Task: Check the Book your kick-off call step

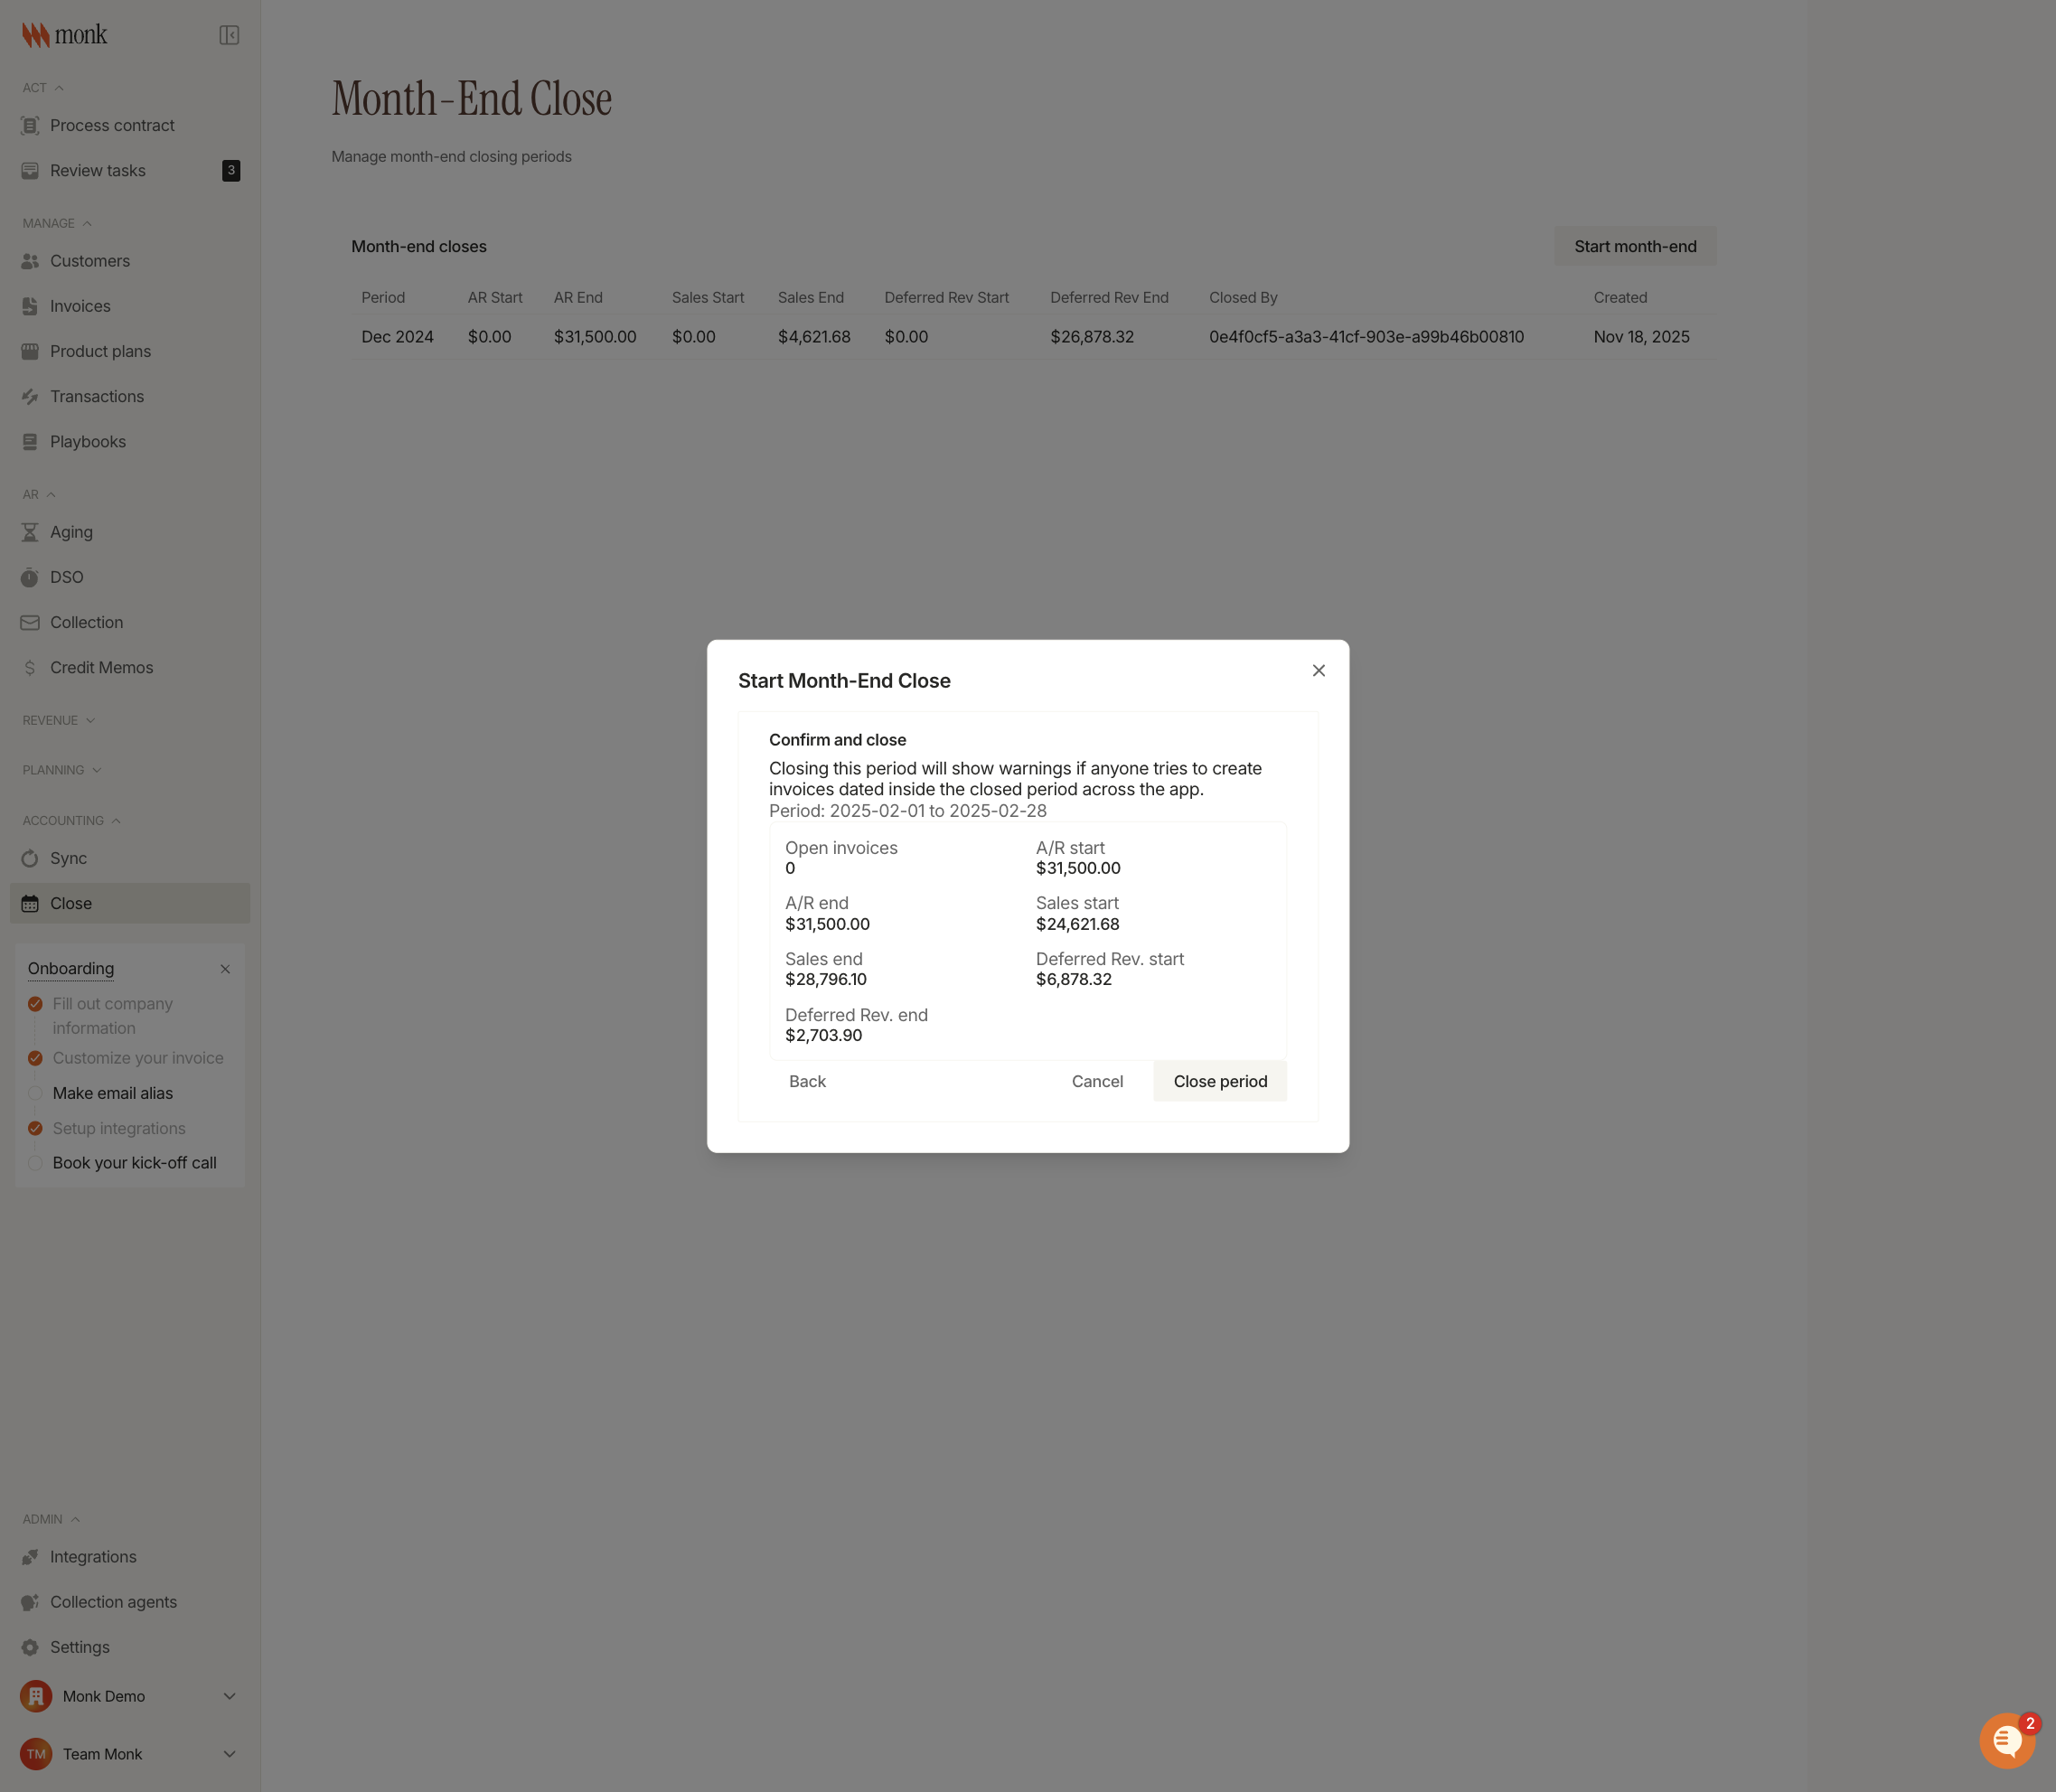Action: pyautogui.click(x=35, y=1163)
